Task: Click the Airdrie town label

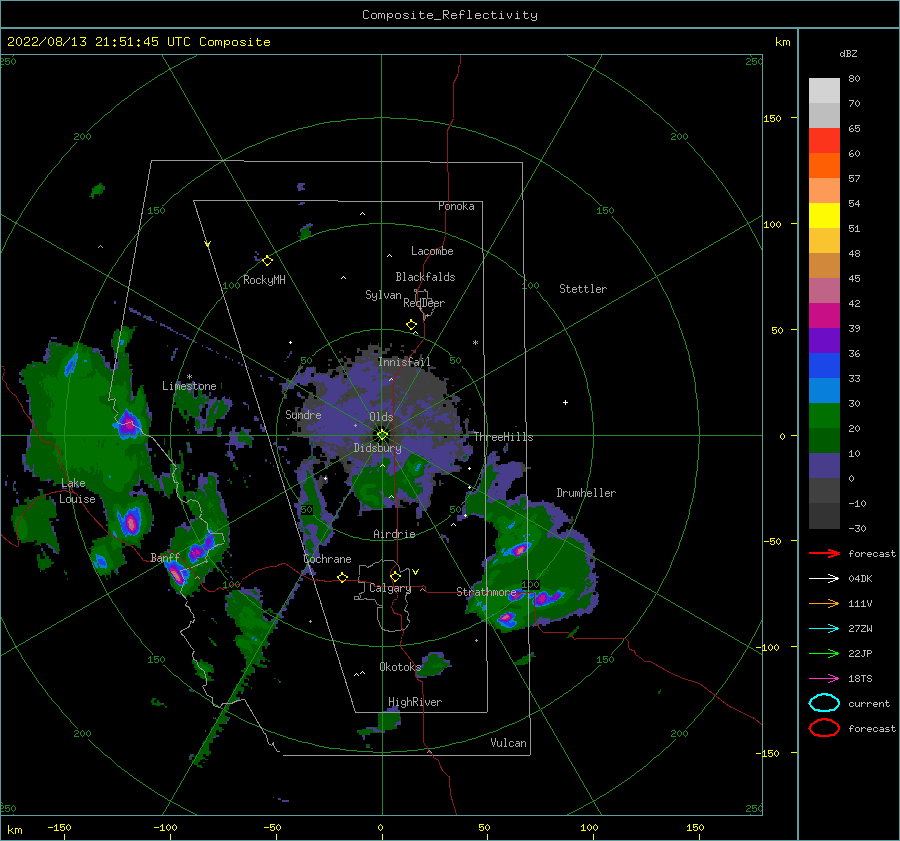Action: (394, 534)
